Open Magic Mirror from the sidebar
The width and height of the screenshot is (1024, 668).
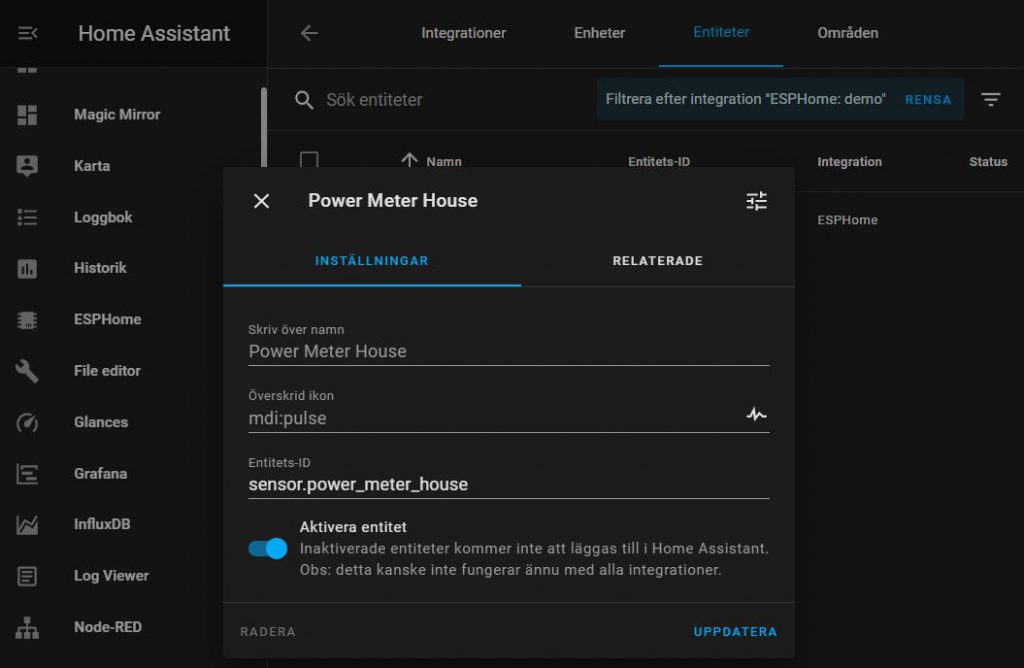[x=117, y=115]
